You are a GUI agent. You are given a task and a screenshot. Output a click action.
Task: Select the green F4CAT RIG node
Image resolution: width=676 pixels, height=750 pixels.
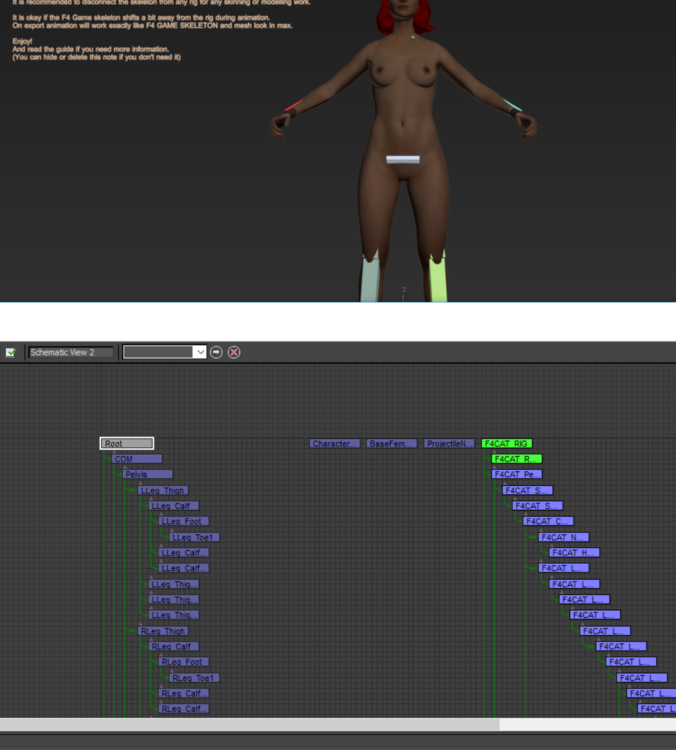507,444
